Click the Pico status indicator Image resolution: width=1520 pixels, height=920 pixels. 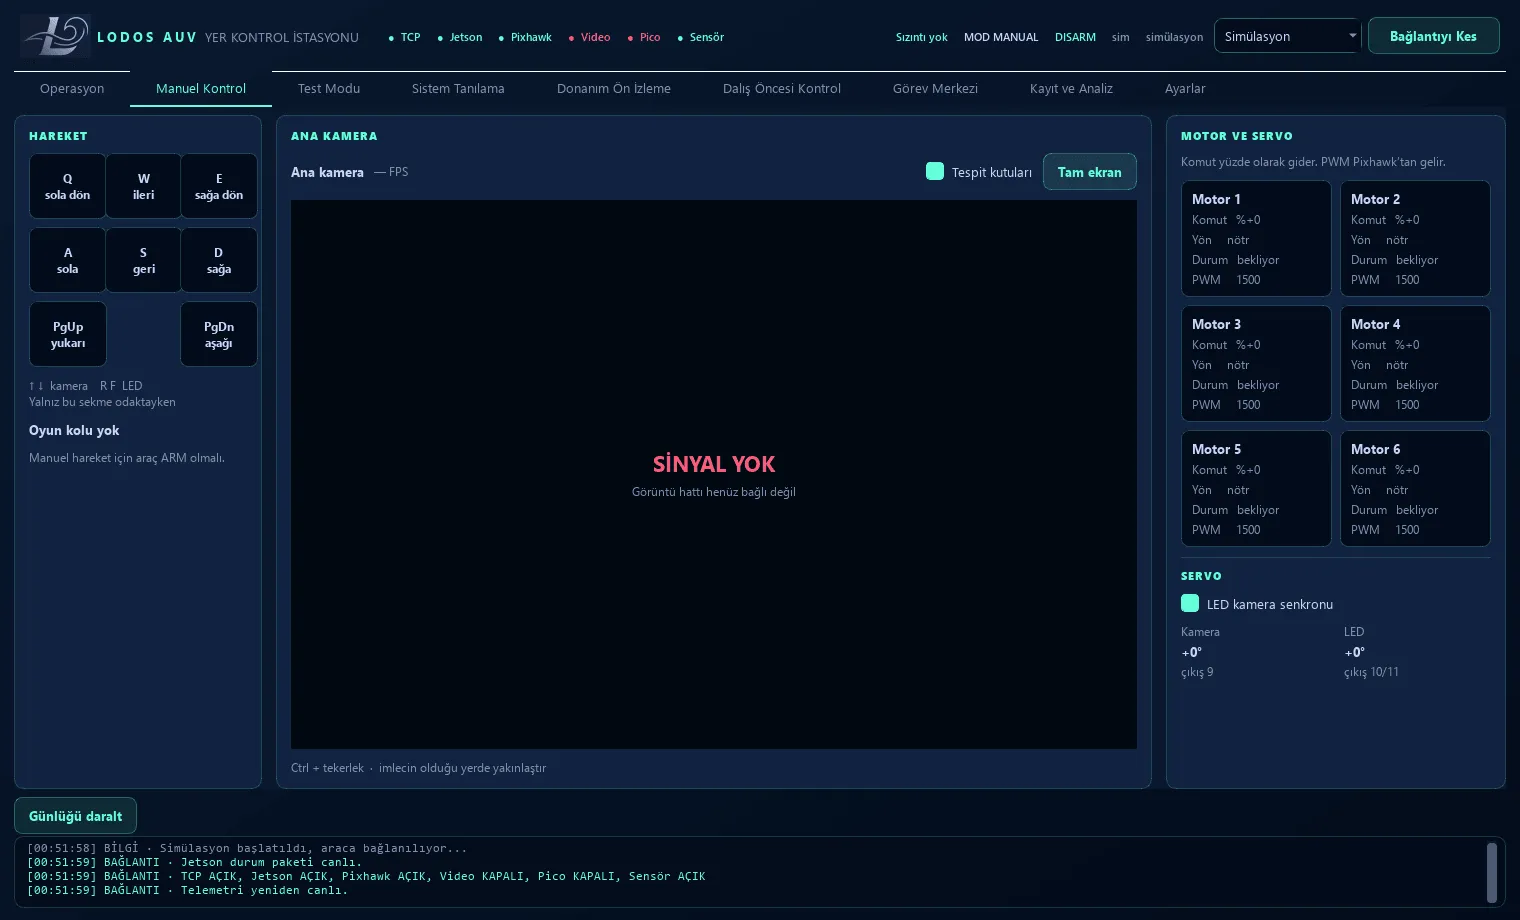644,37
